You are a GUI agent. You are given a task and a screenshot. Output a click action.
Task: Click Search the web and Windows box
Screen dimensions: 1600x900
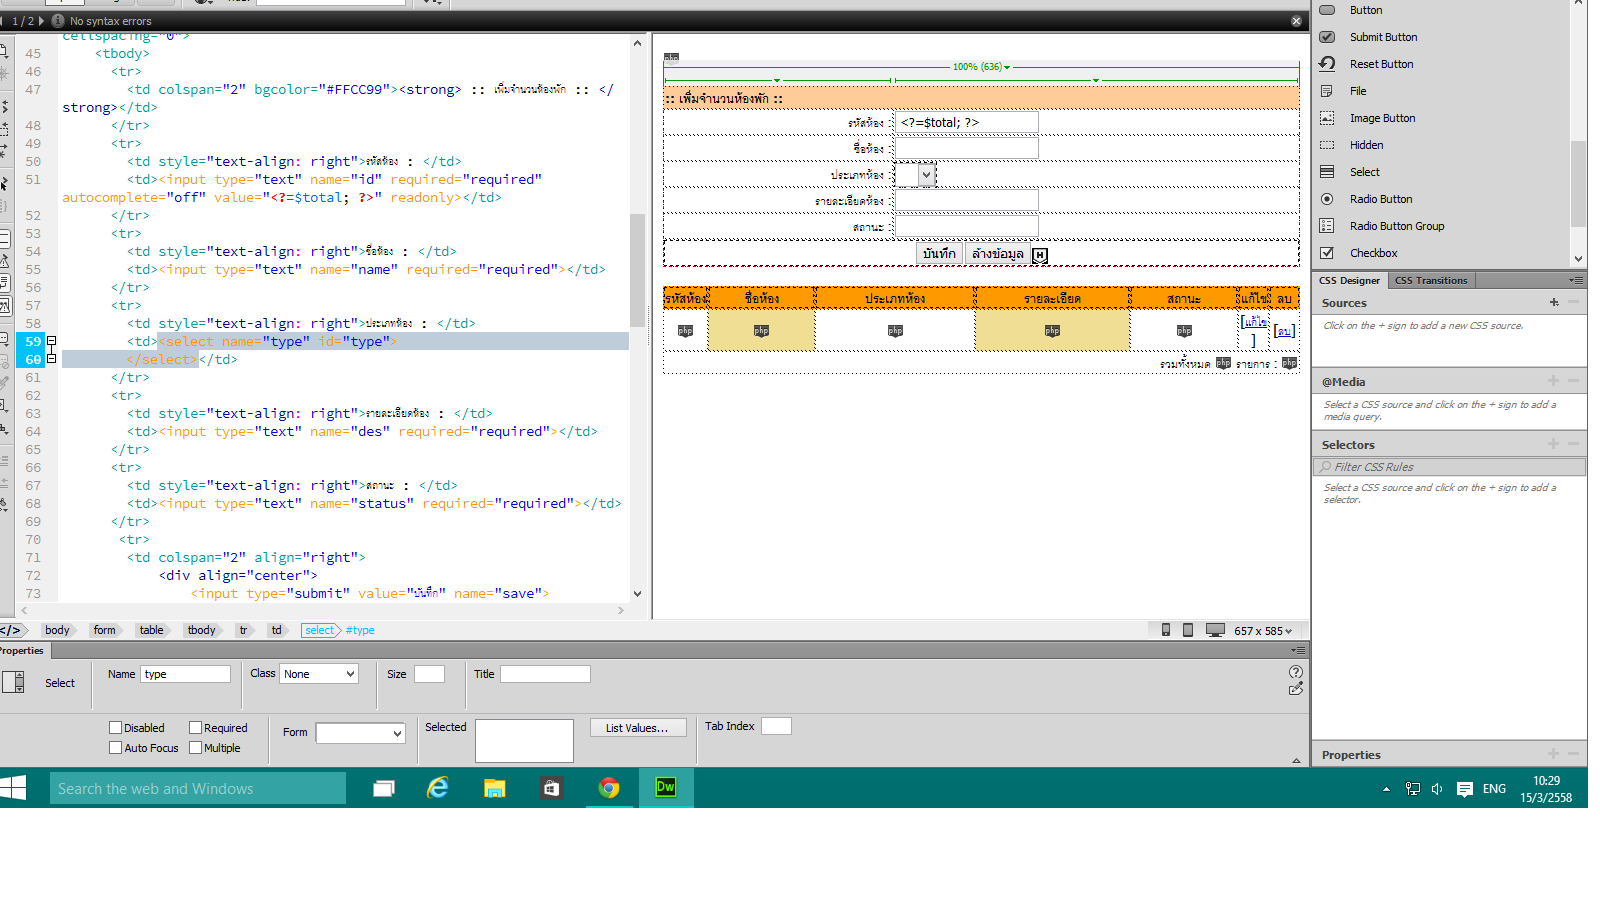coord(198,788)
